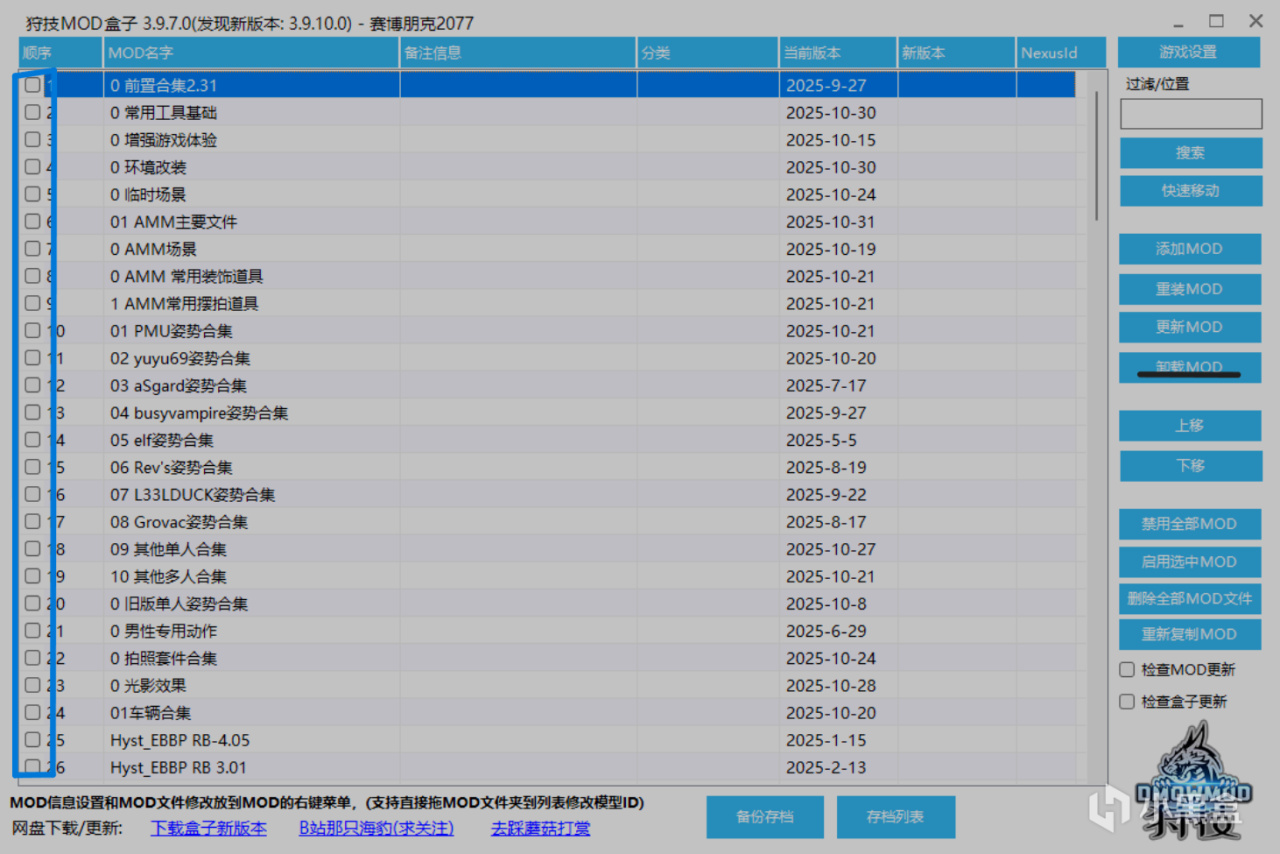1280x854 pixels.
Task: Select the 04 busyvampire姿势合集 mod name
Action: (199, 412)
